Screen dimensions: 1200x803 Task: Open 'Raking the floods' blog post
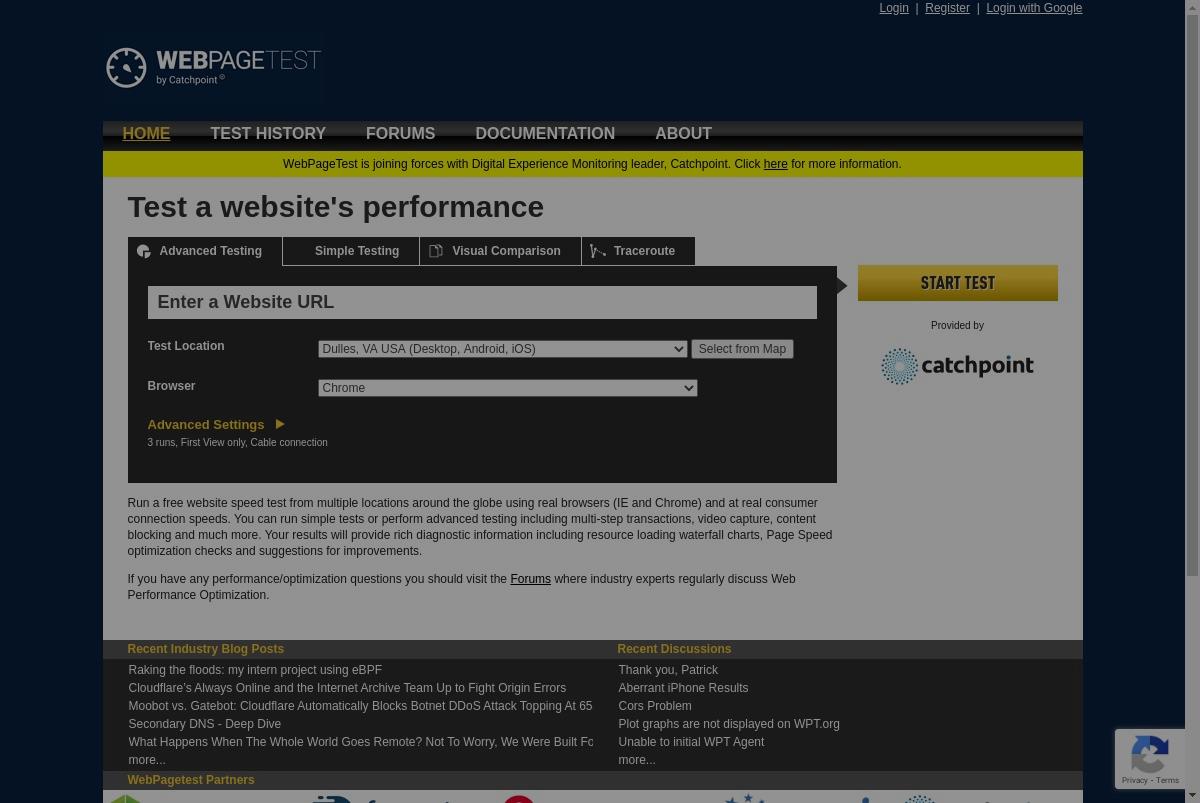click(x=255, y=670)
